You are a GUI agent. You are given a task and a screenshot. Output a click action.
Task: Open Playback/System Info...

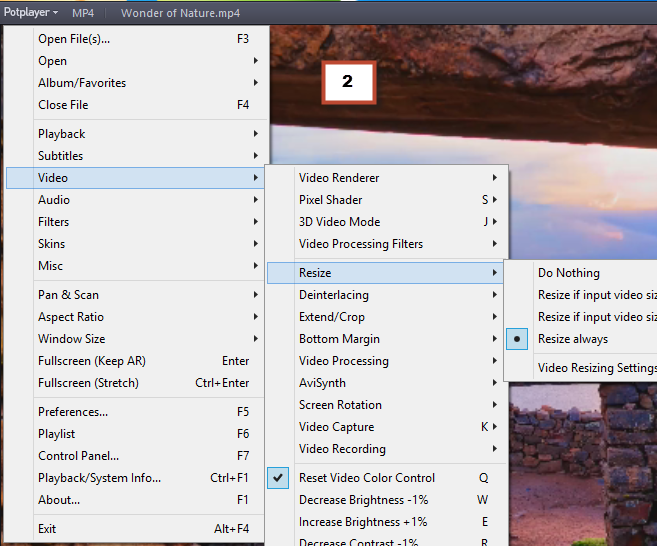point(135,478)
